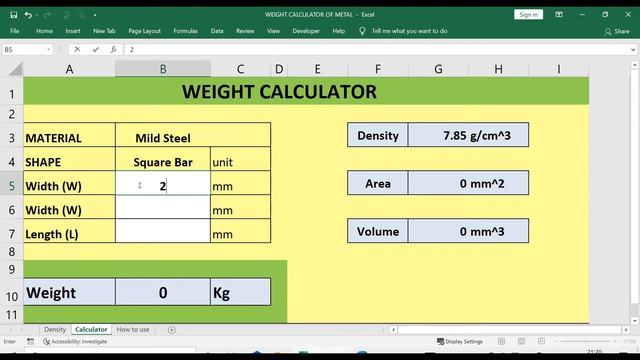
Task: Open Customize Quick Access Toolbar dropdown
Action: [x=95, y=15]
